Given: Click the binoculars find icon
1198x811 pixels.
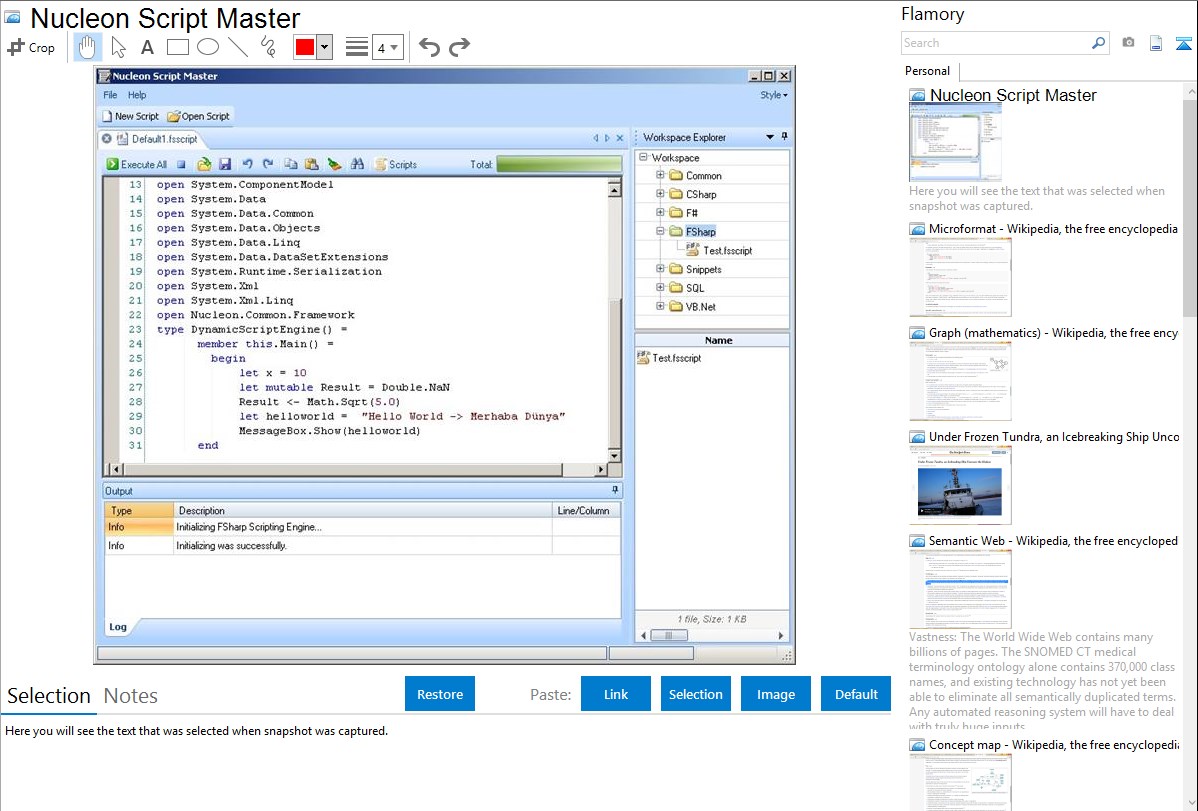Looking at the screenshot, I should click(x=357, y=164).
